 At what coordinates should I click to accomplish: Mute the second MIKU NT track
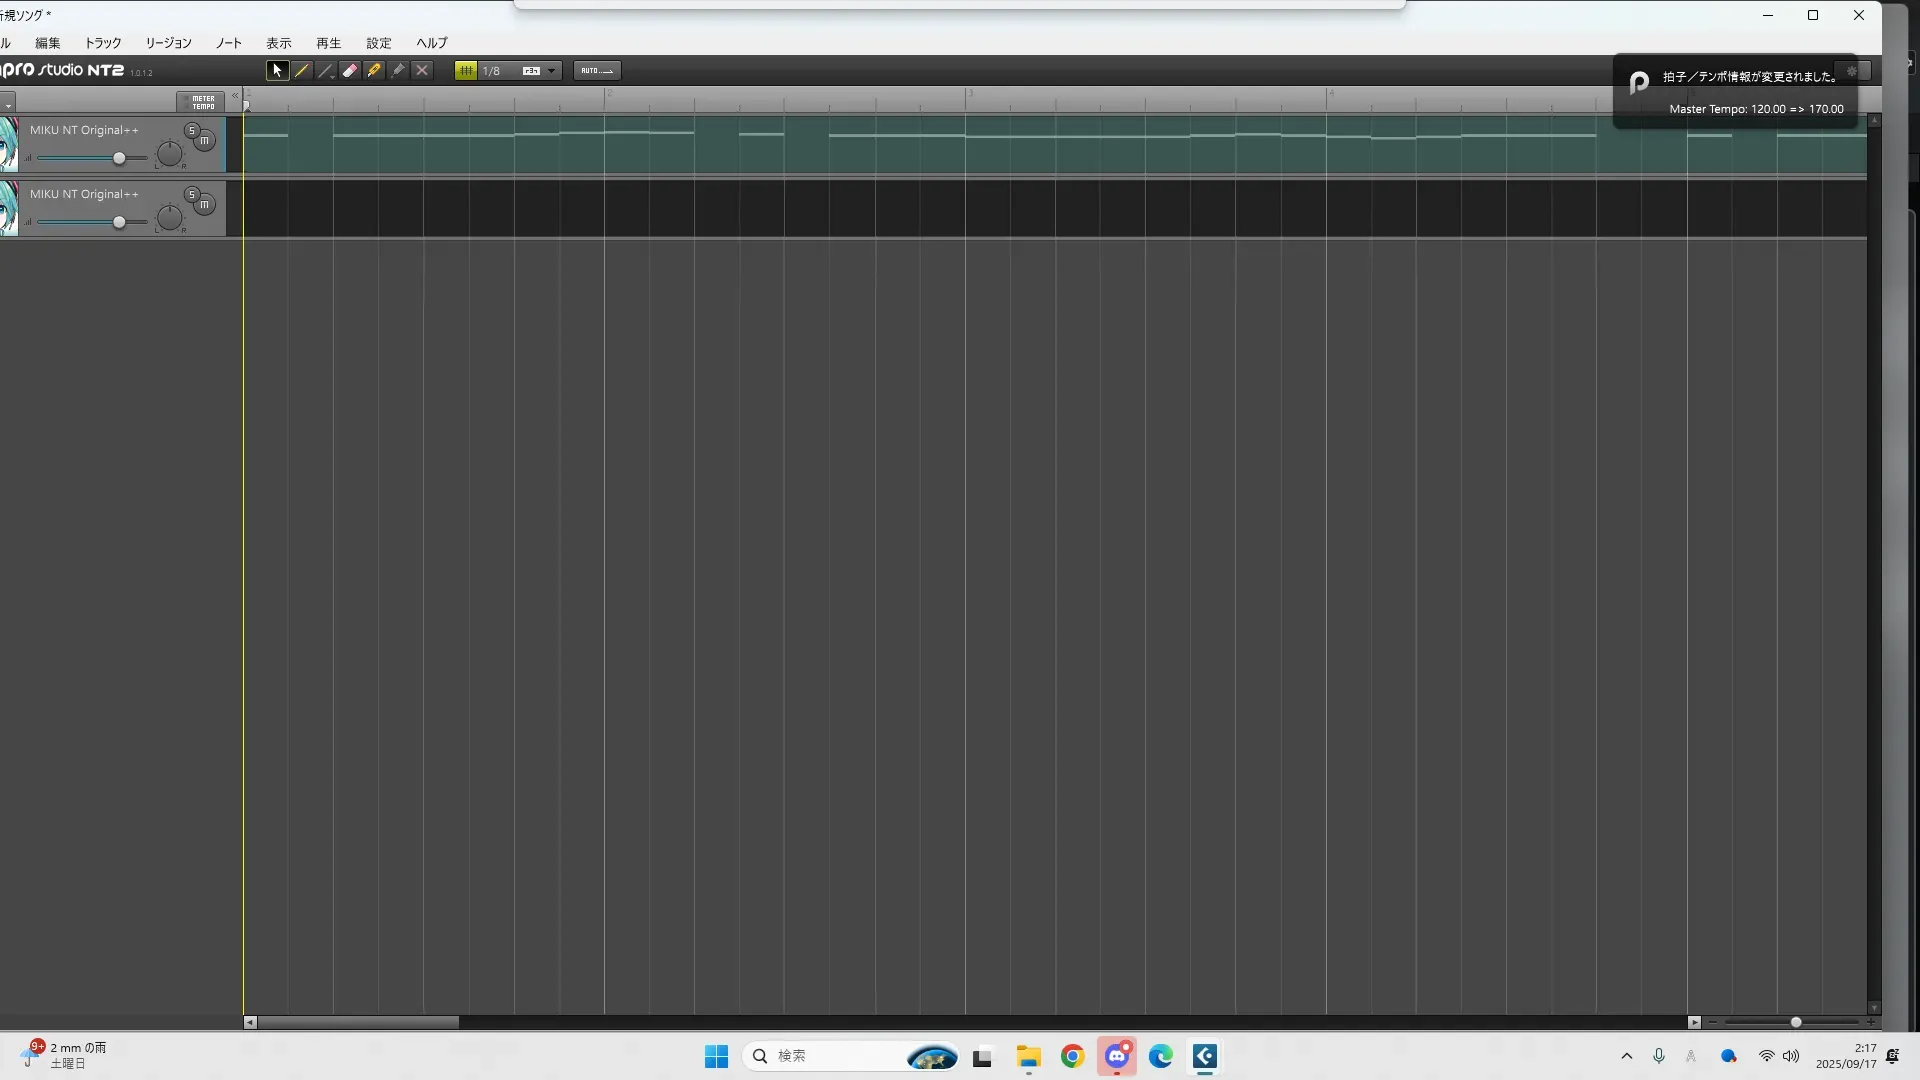pyautogui.click(x=205, y=204)
